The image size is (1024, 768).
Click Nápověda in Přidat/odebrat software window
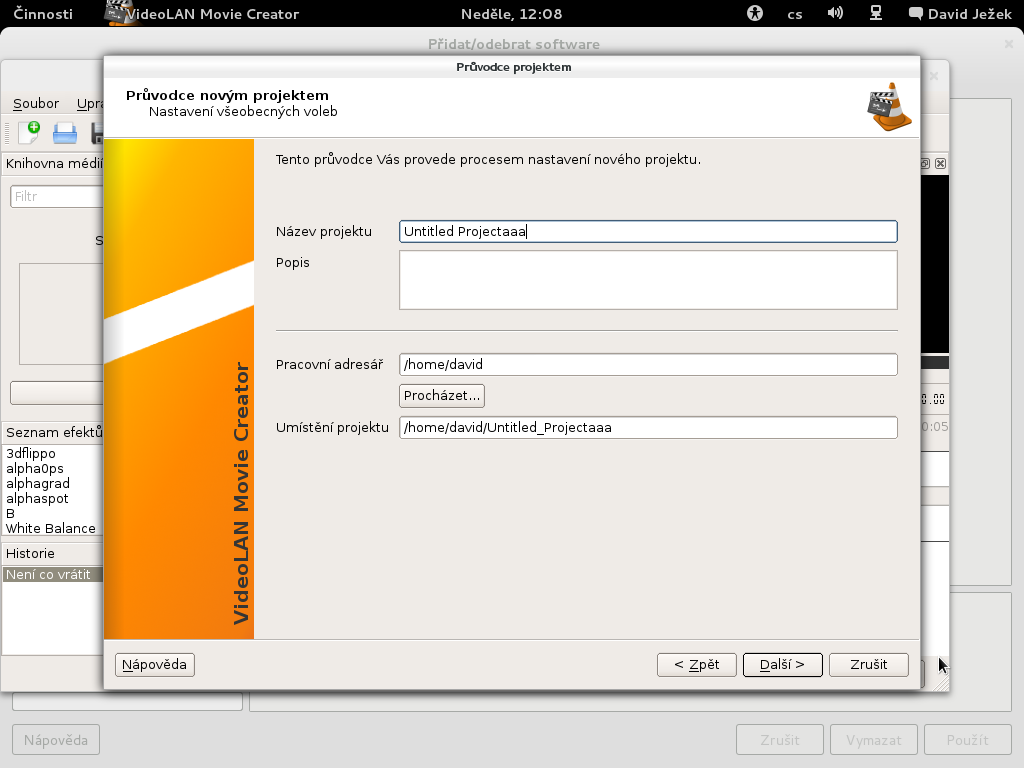click(x=56, y=740)
